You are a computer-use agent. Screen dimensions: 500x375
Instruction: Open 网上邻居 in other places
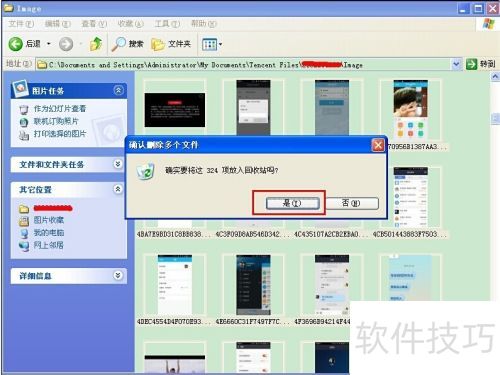pyautogui.click(x=48, y=245)
